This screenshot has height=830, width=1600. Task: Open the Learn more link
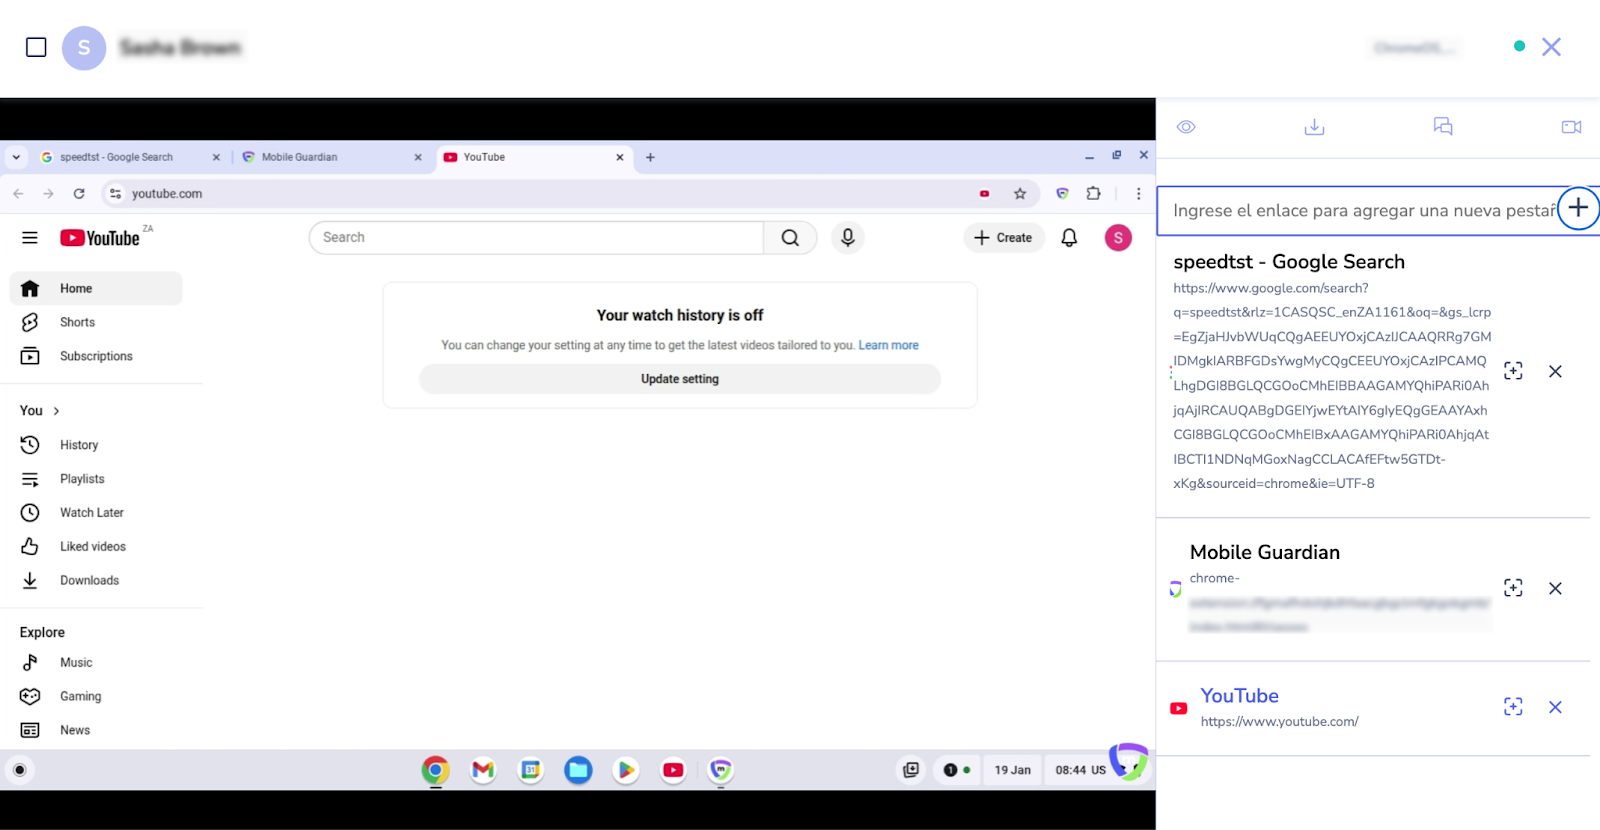(888, 345)
